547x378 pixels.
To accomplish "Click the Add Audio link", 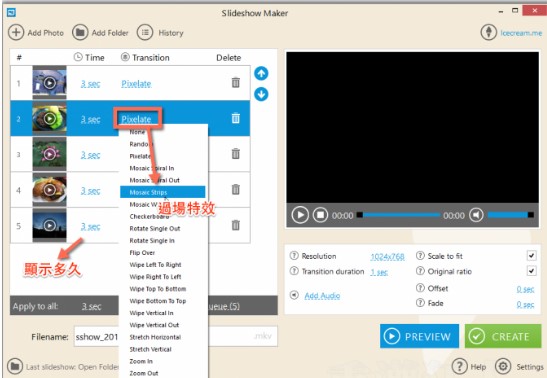I will (x=322, y=296).
